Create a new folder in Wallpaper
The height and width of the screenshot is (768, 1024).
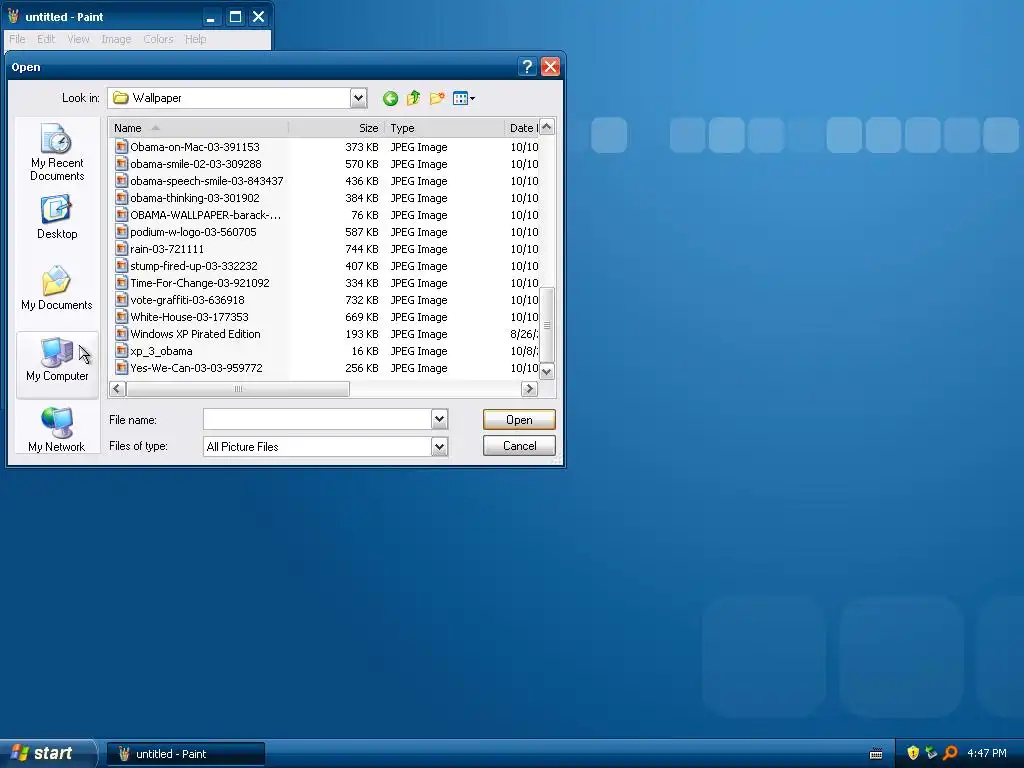coord(437,99)
